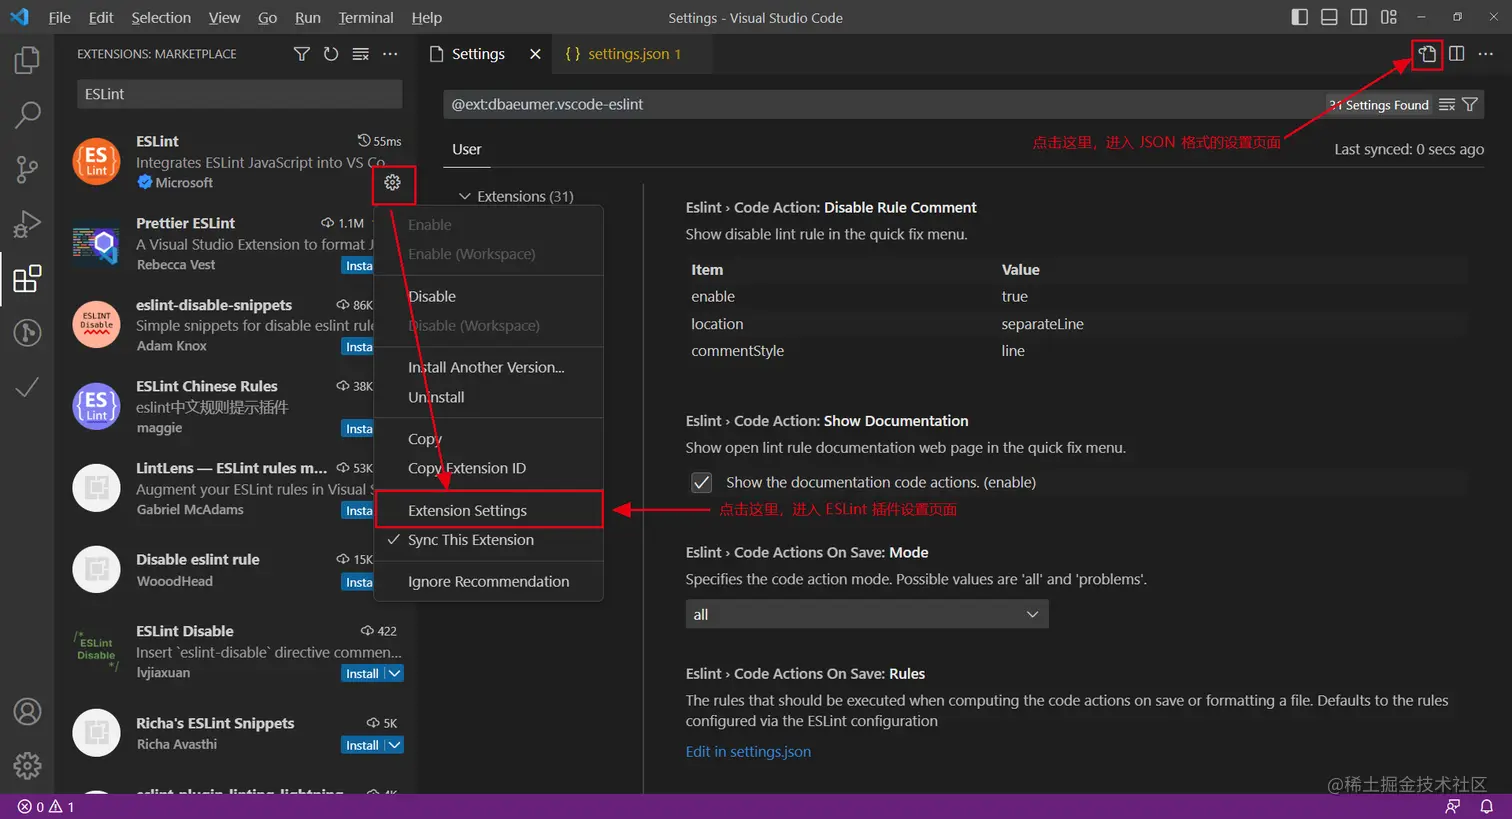Toggle the secondary side bar layout icon
1512x819 pixels.
tap(1359, 17)
